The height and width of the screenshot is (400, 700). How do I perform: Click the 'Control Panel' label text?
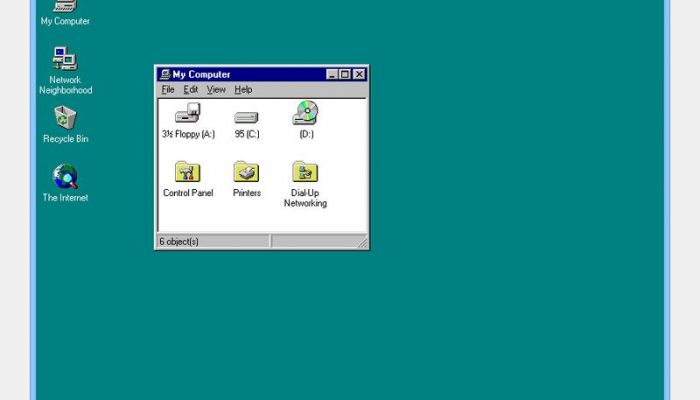point(188,193)
